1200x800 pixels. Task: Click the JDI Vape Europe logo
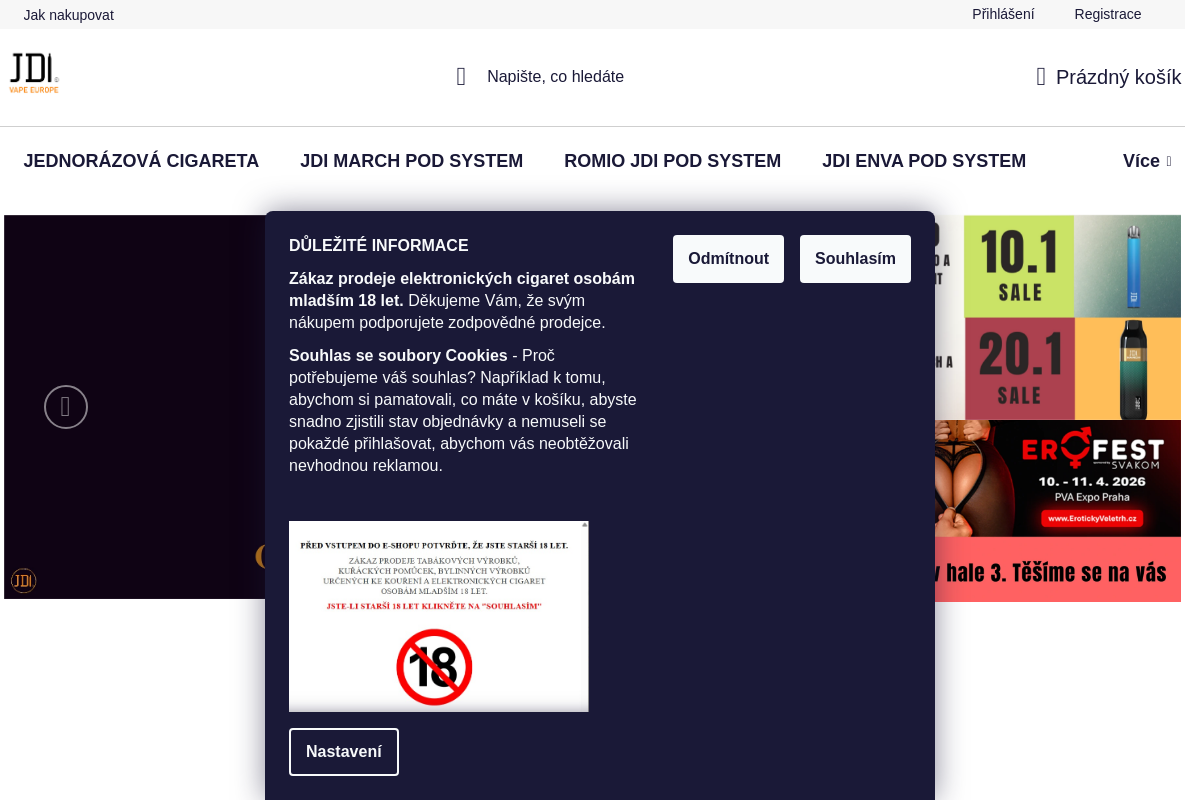point(35,74)
